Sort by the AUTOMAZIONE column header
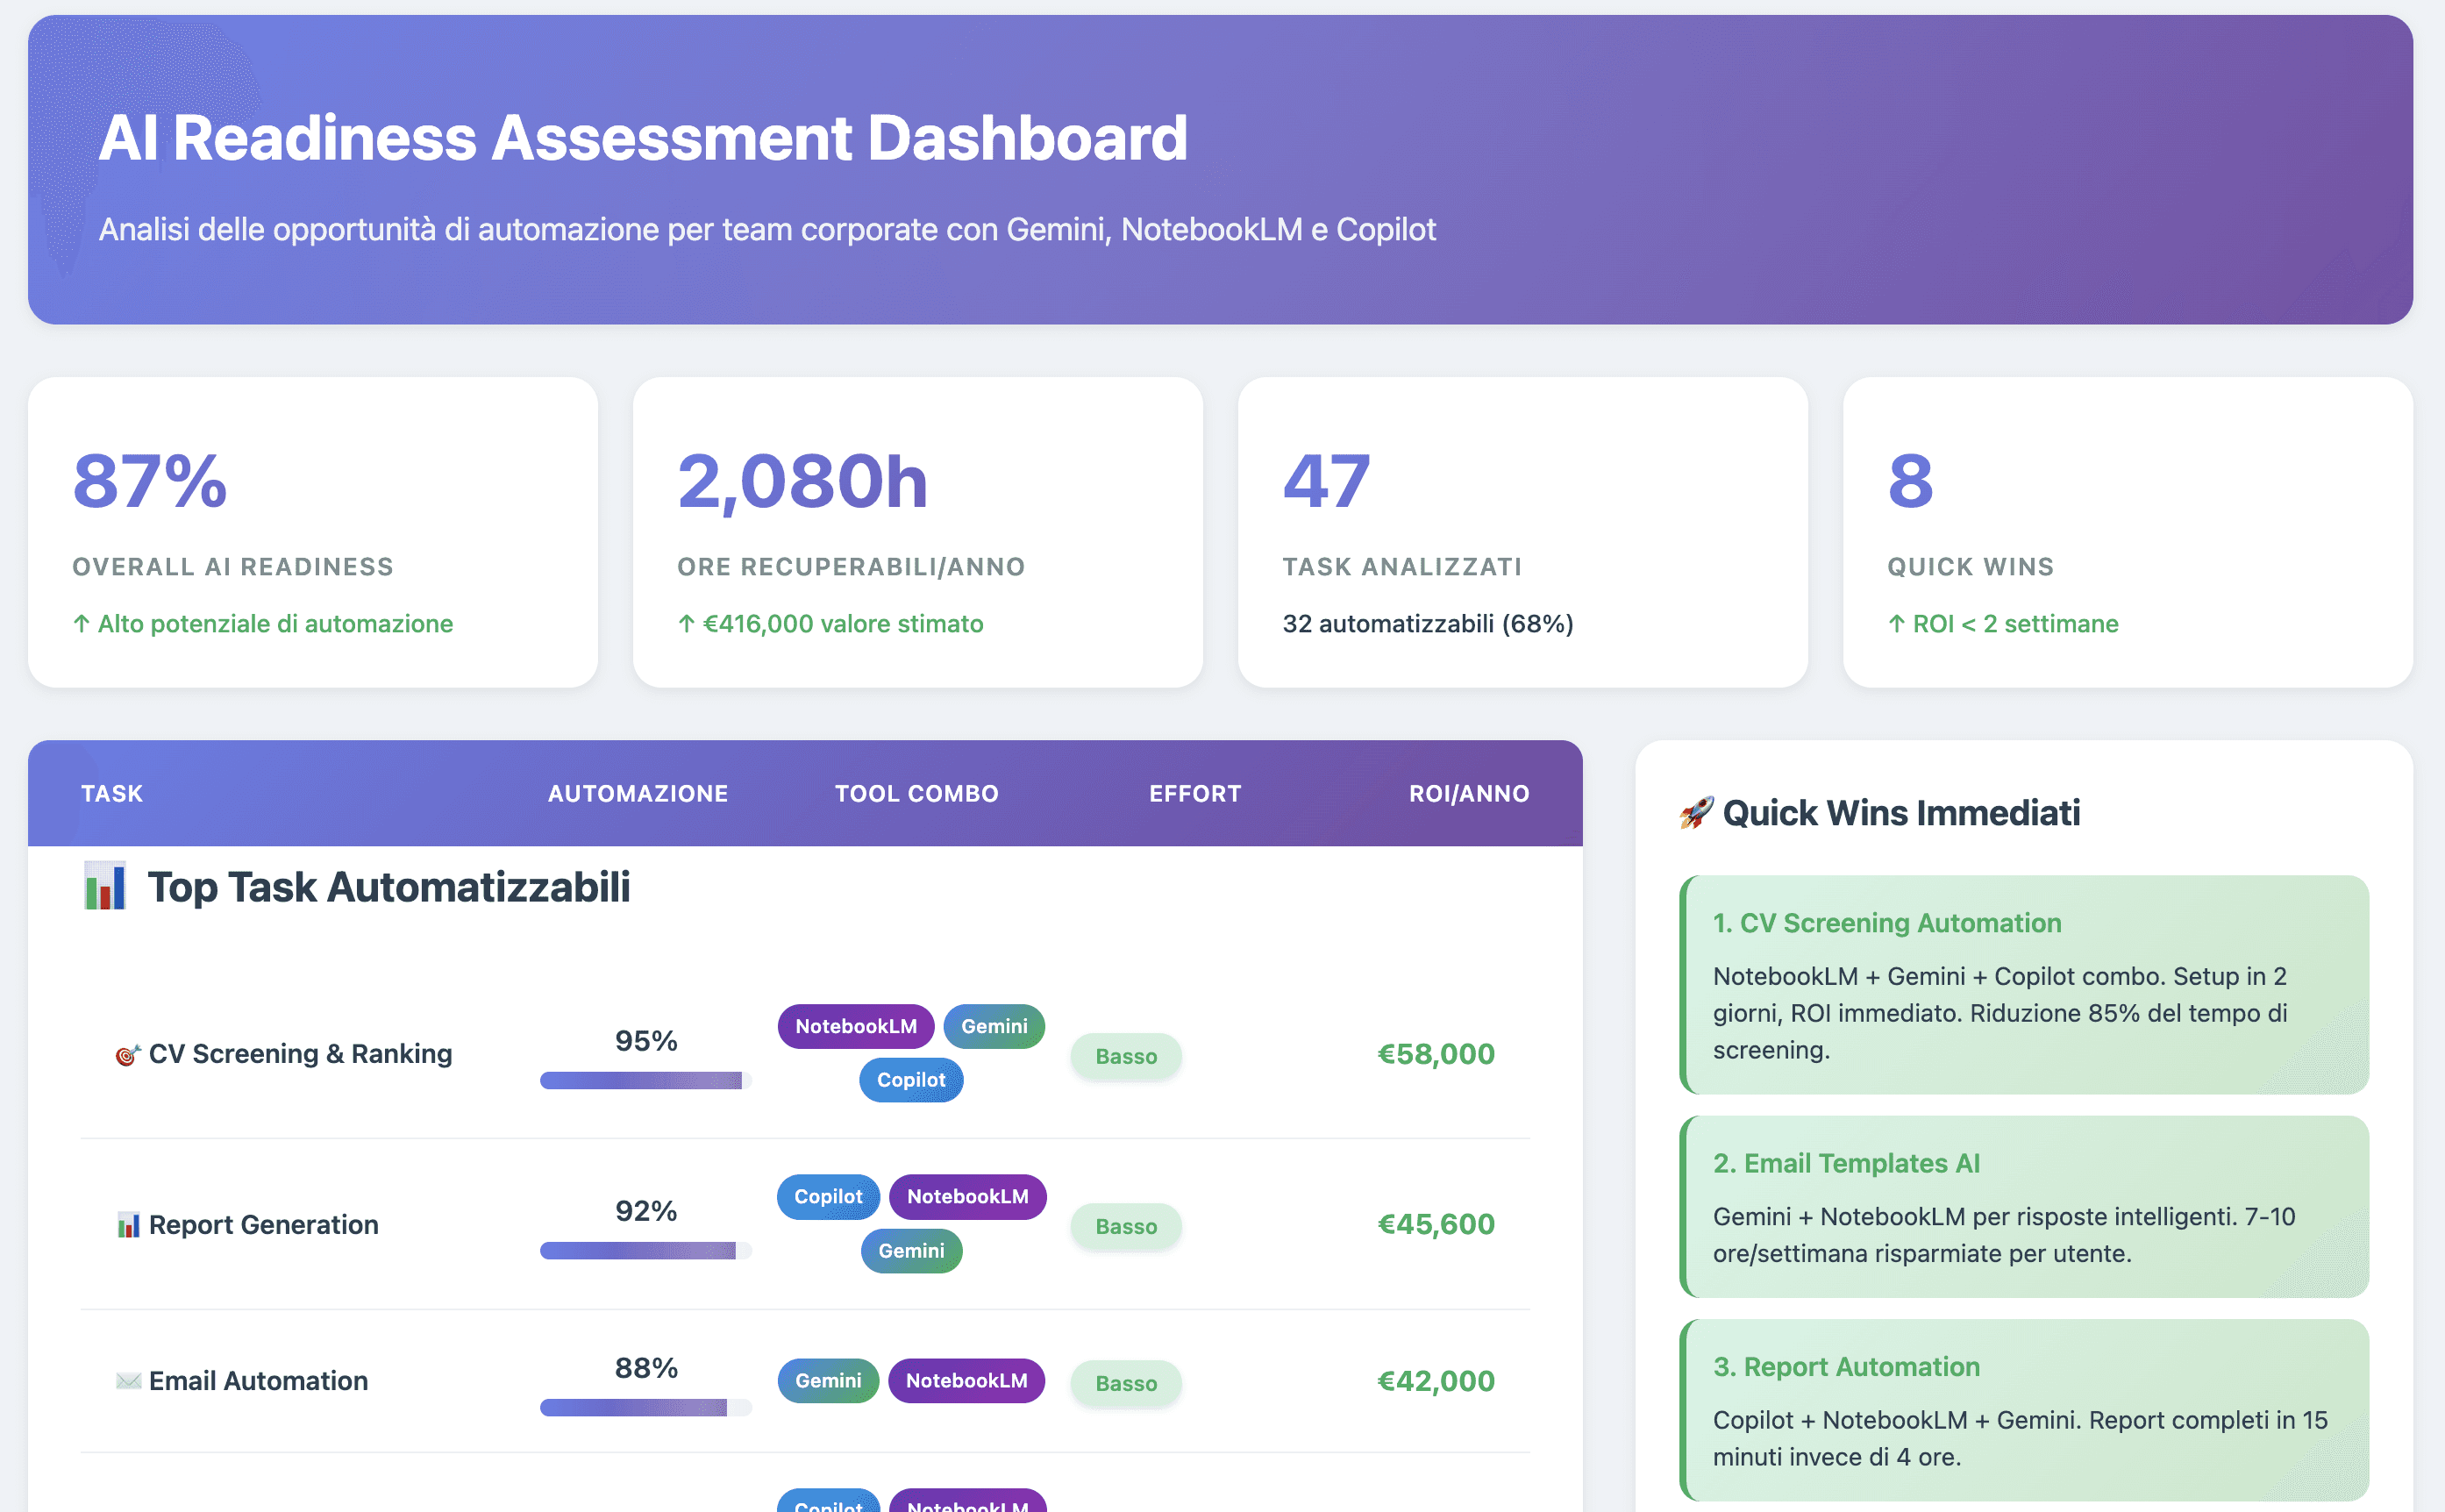The width and height of the screenshot is (2445, 1512). coord(638,794)
